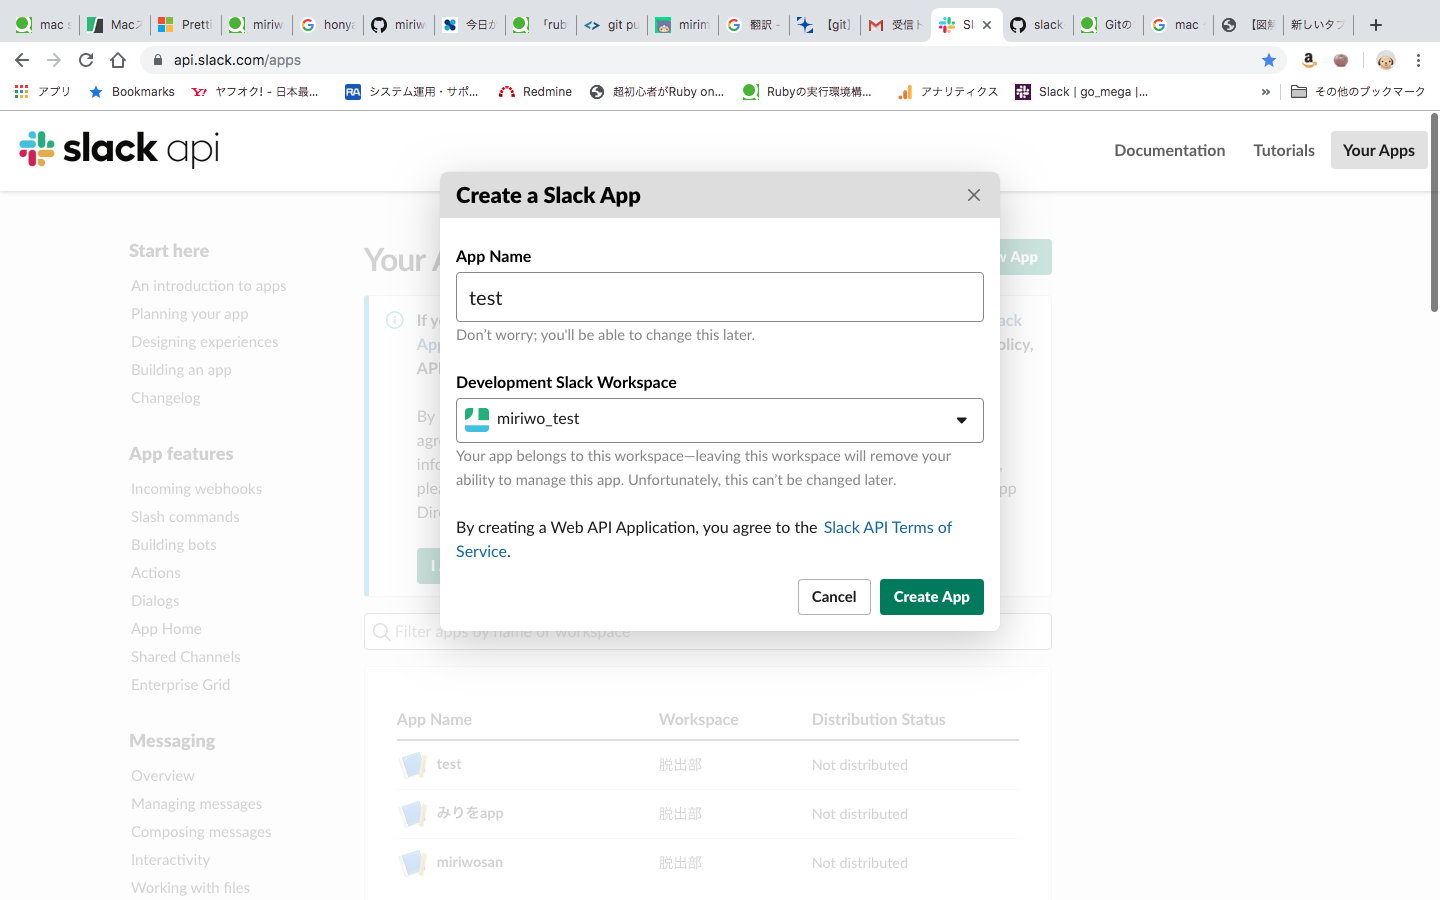Click the Create App button
The width and height of the screenshot is (1440, 900).
tap(932, 597)
